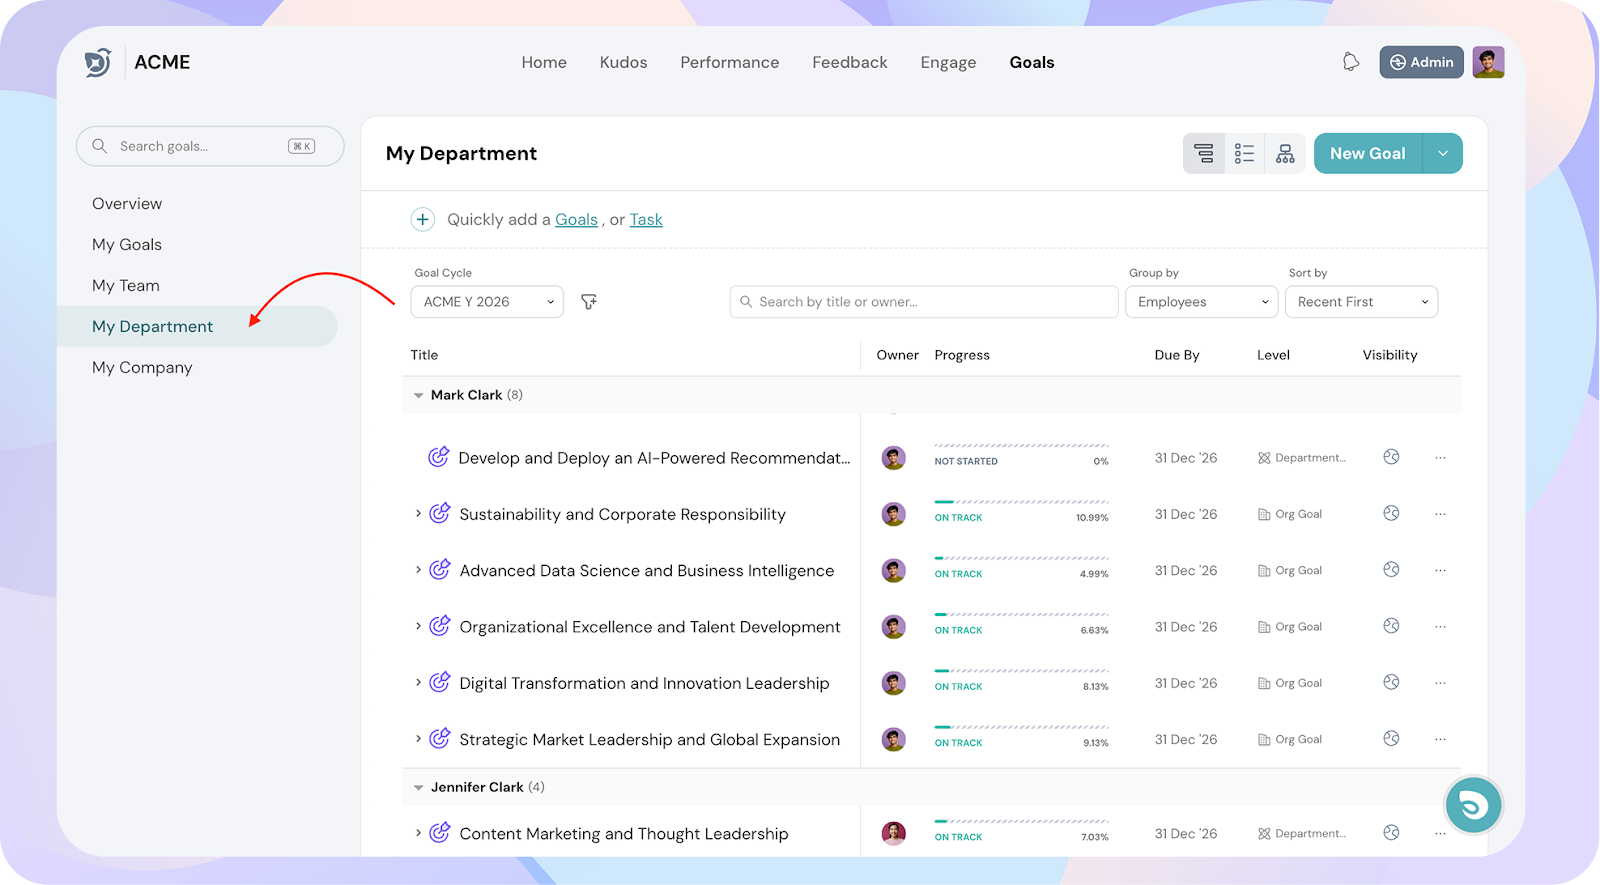Click visibility icon for Strategic Market Leadership row
Screen dimensions: 1600x885
point(1391,738)
